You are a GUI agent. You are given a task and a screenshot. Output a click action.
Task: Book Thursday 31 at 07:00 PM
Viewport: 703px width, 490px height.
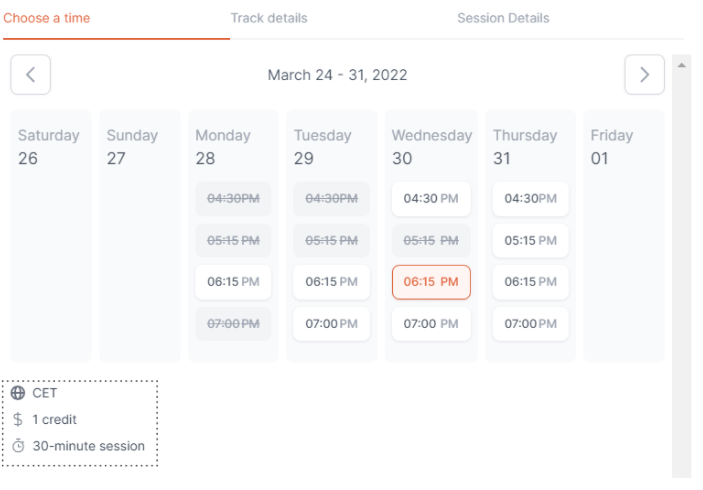click(530, 324)
